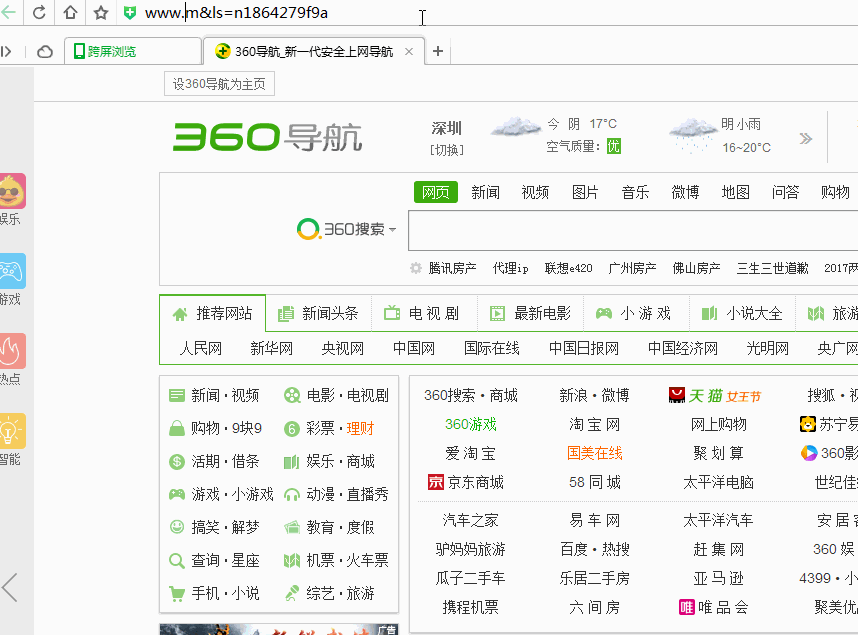The width and height of the screenshot is (858, 635).
Task: Click the green security shield icon
Action: 130,13
